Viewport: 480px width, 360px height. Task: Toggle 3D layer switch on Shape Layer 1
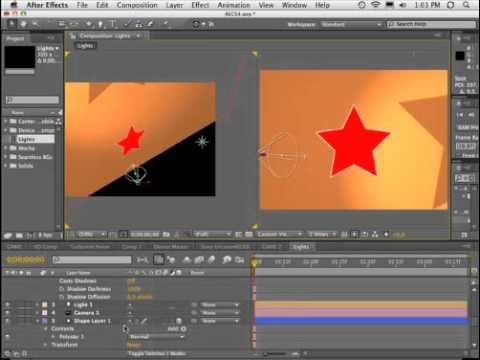coord(179,321)
